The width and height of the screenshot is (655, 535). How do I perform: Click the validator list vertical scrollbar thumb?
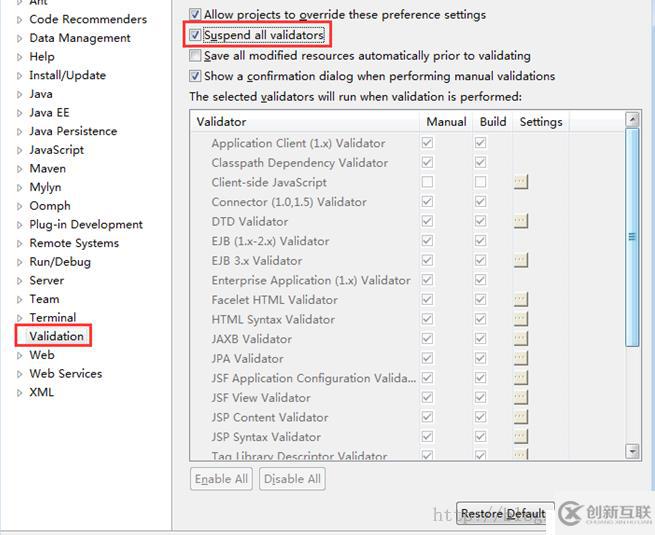(x=632, y=237)
